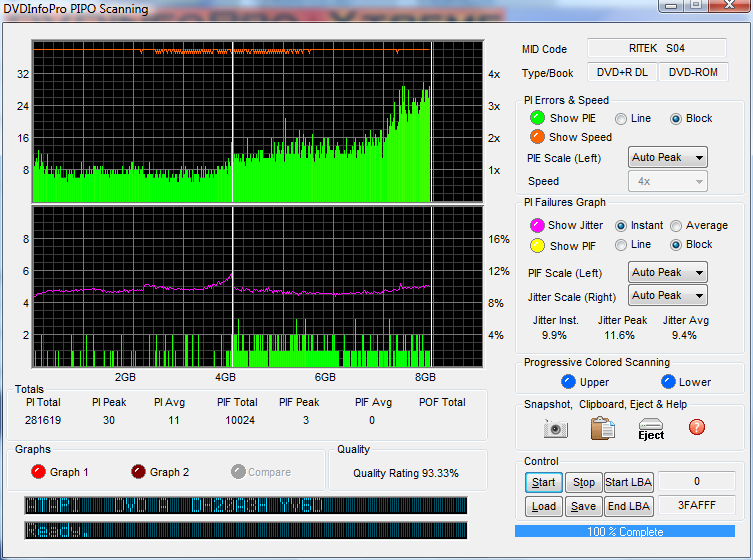This screenshot has width=753, height=560.
Task: Click the gray Compare indicator
Action: pos(238,472)
